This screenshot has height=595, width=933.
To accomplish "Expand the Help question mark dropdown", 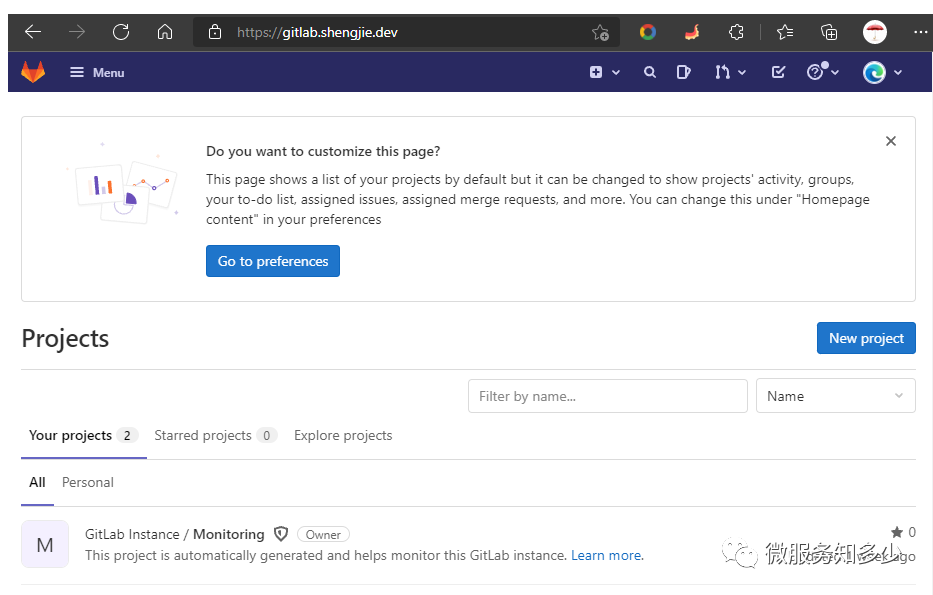I will click(x=823, y=72).
